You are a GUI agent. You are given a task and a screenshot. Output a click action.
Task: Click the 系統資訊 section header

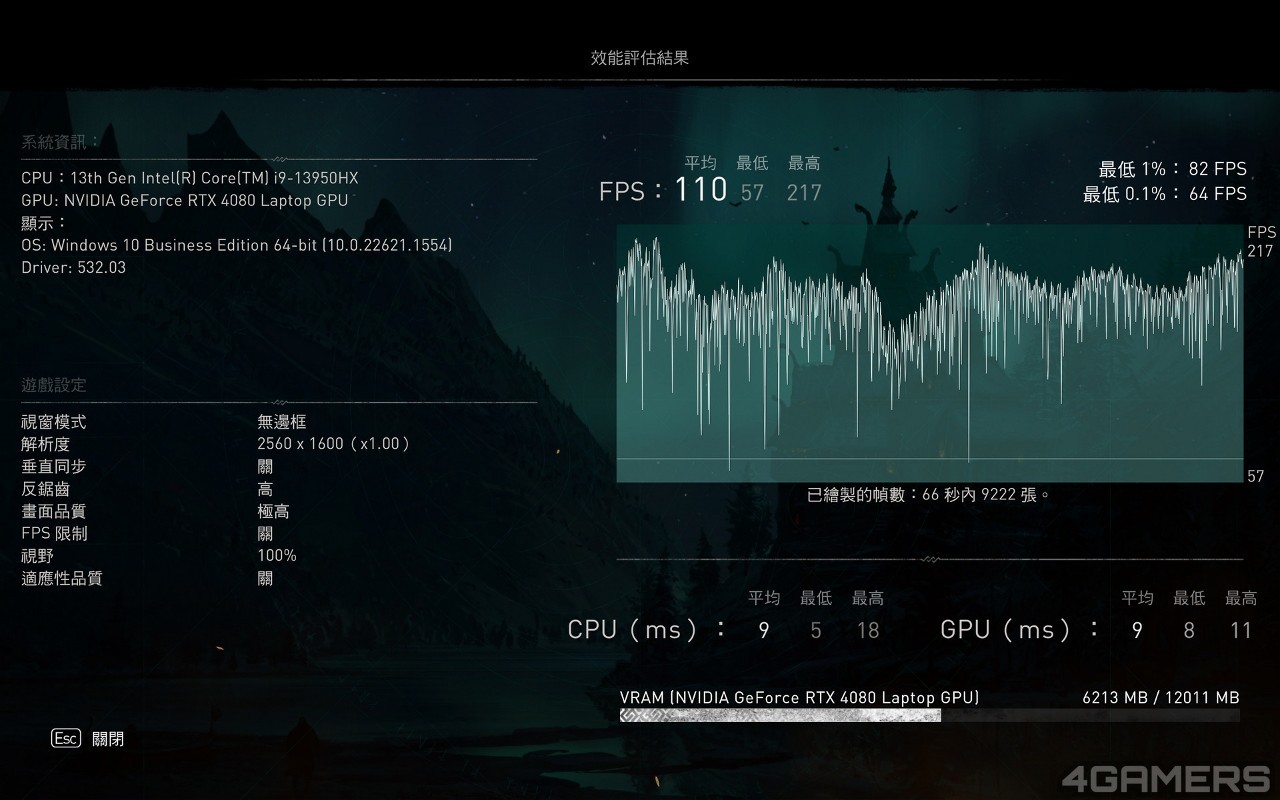(61, 142)
